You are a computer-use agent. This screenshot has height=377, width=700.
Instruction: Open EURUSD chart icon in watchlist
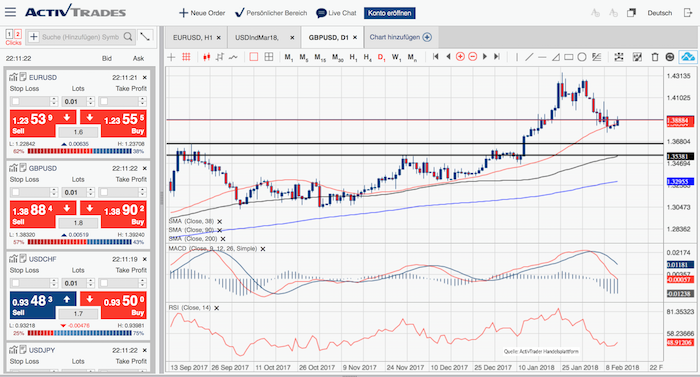[13, 77]
